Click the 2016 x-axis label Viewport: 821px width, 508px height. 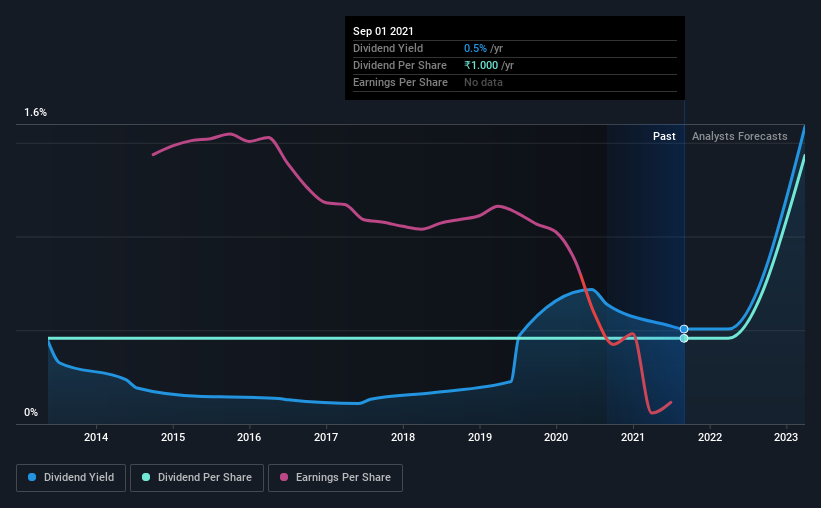249,437
